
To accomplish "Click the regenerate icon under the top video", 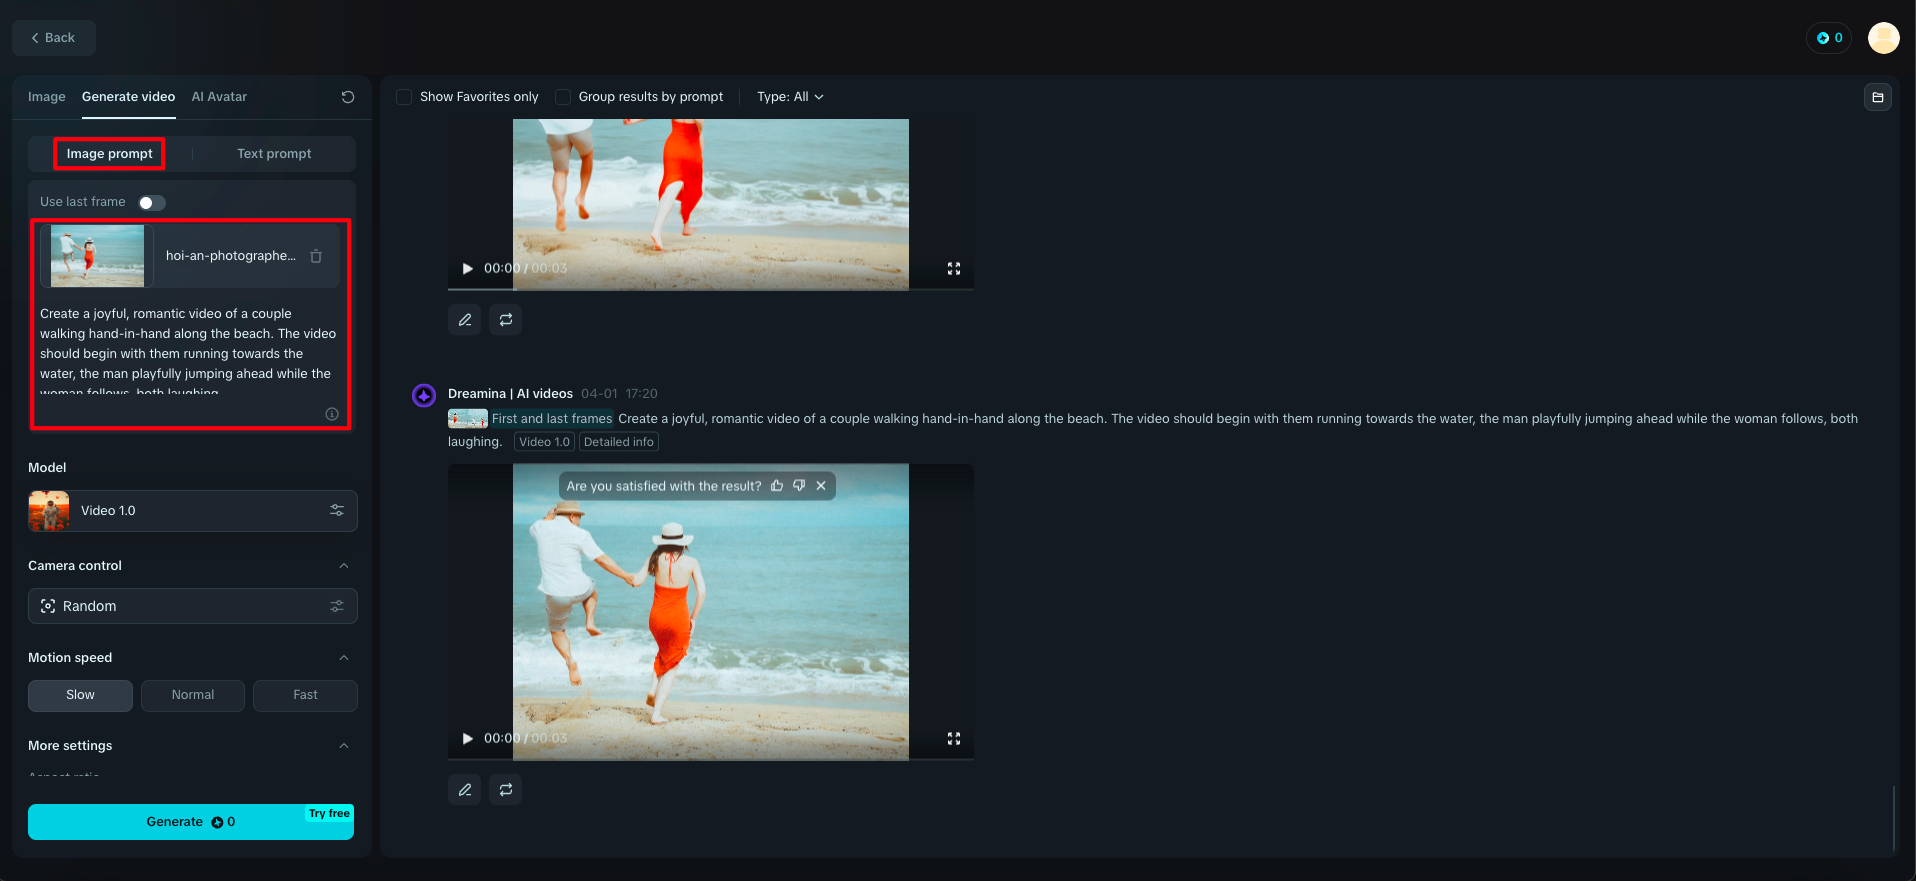I will coord(506,320).
